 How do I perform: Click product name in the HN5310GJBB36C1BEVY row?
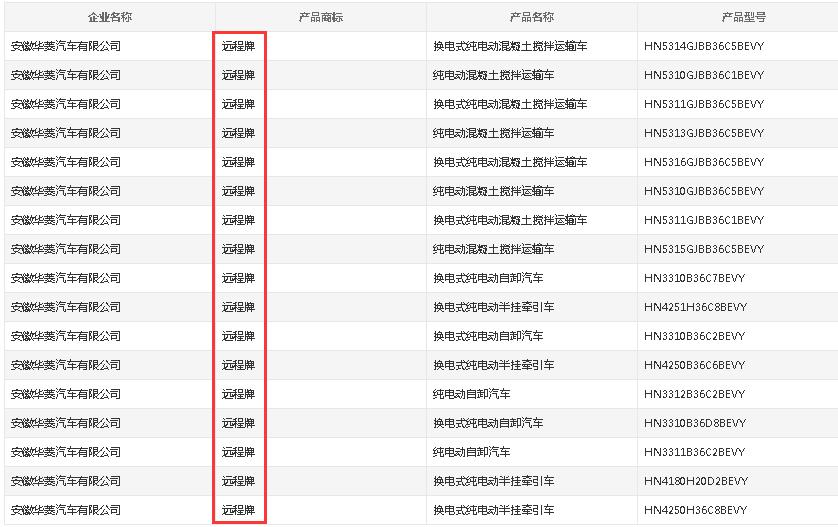pyautogui.click(x=493, y=75)
